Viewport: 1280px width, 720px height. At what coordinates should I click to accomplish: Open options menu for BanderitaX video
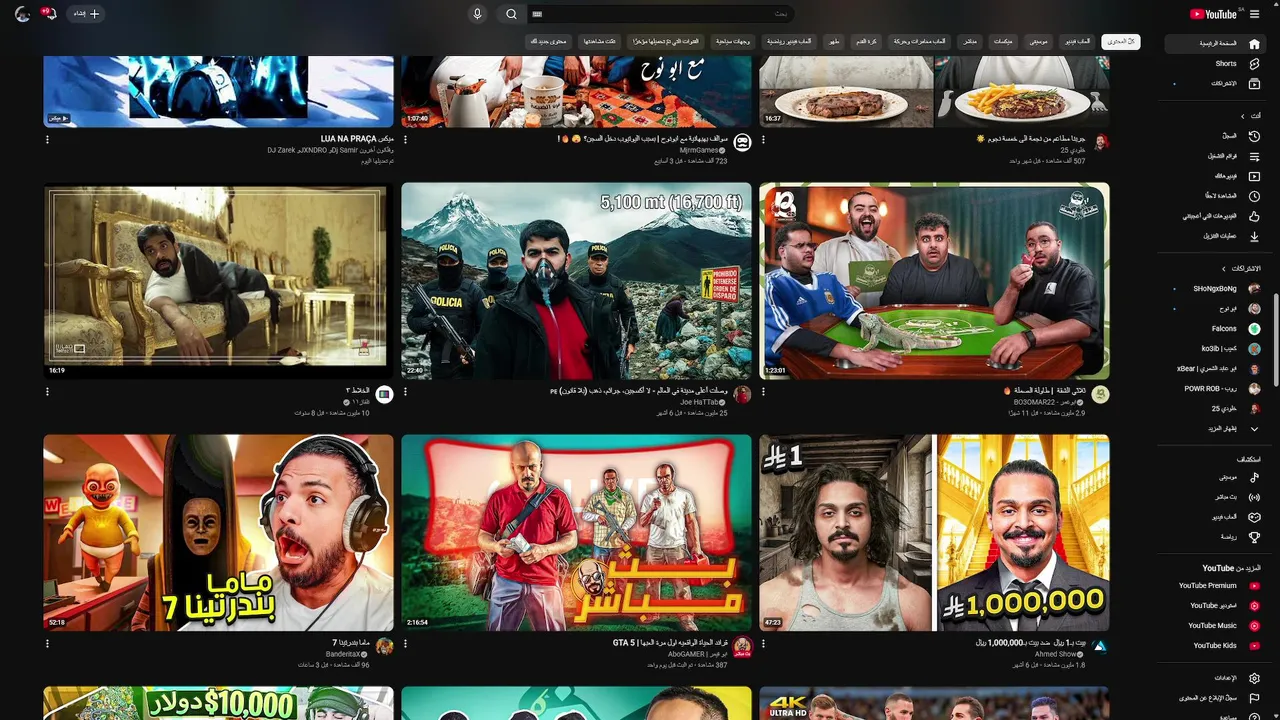click(x=47, y=643)
